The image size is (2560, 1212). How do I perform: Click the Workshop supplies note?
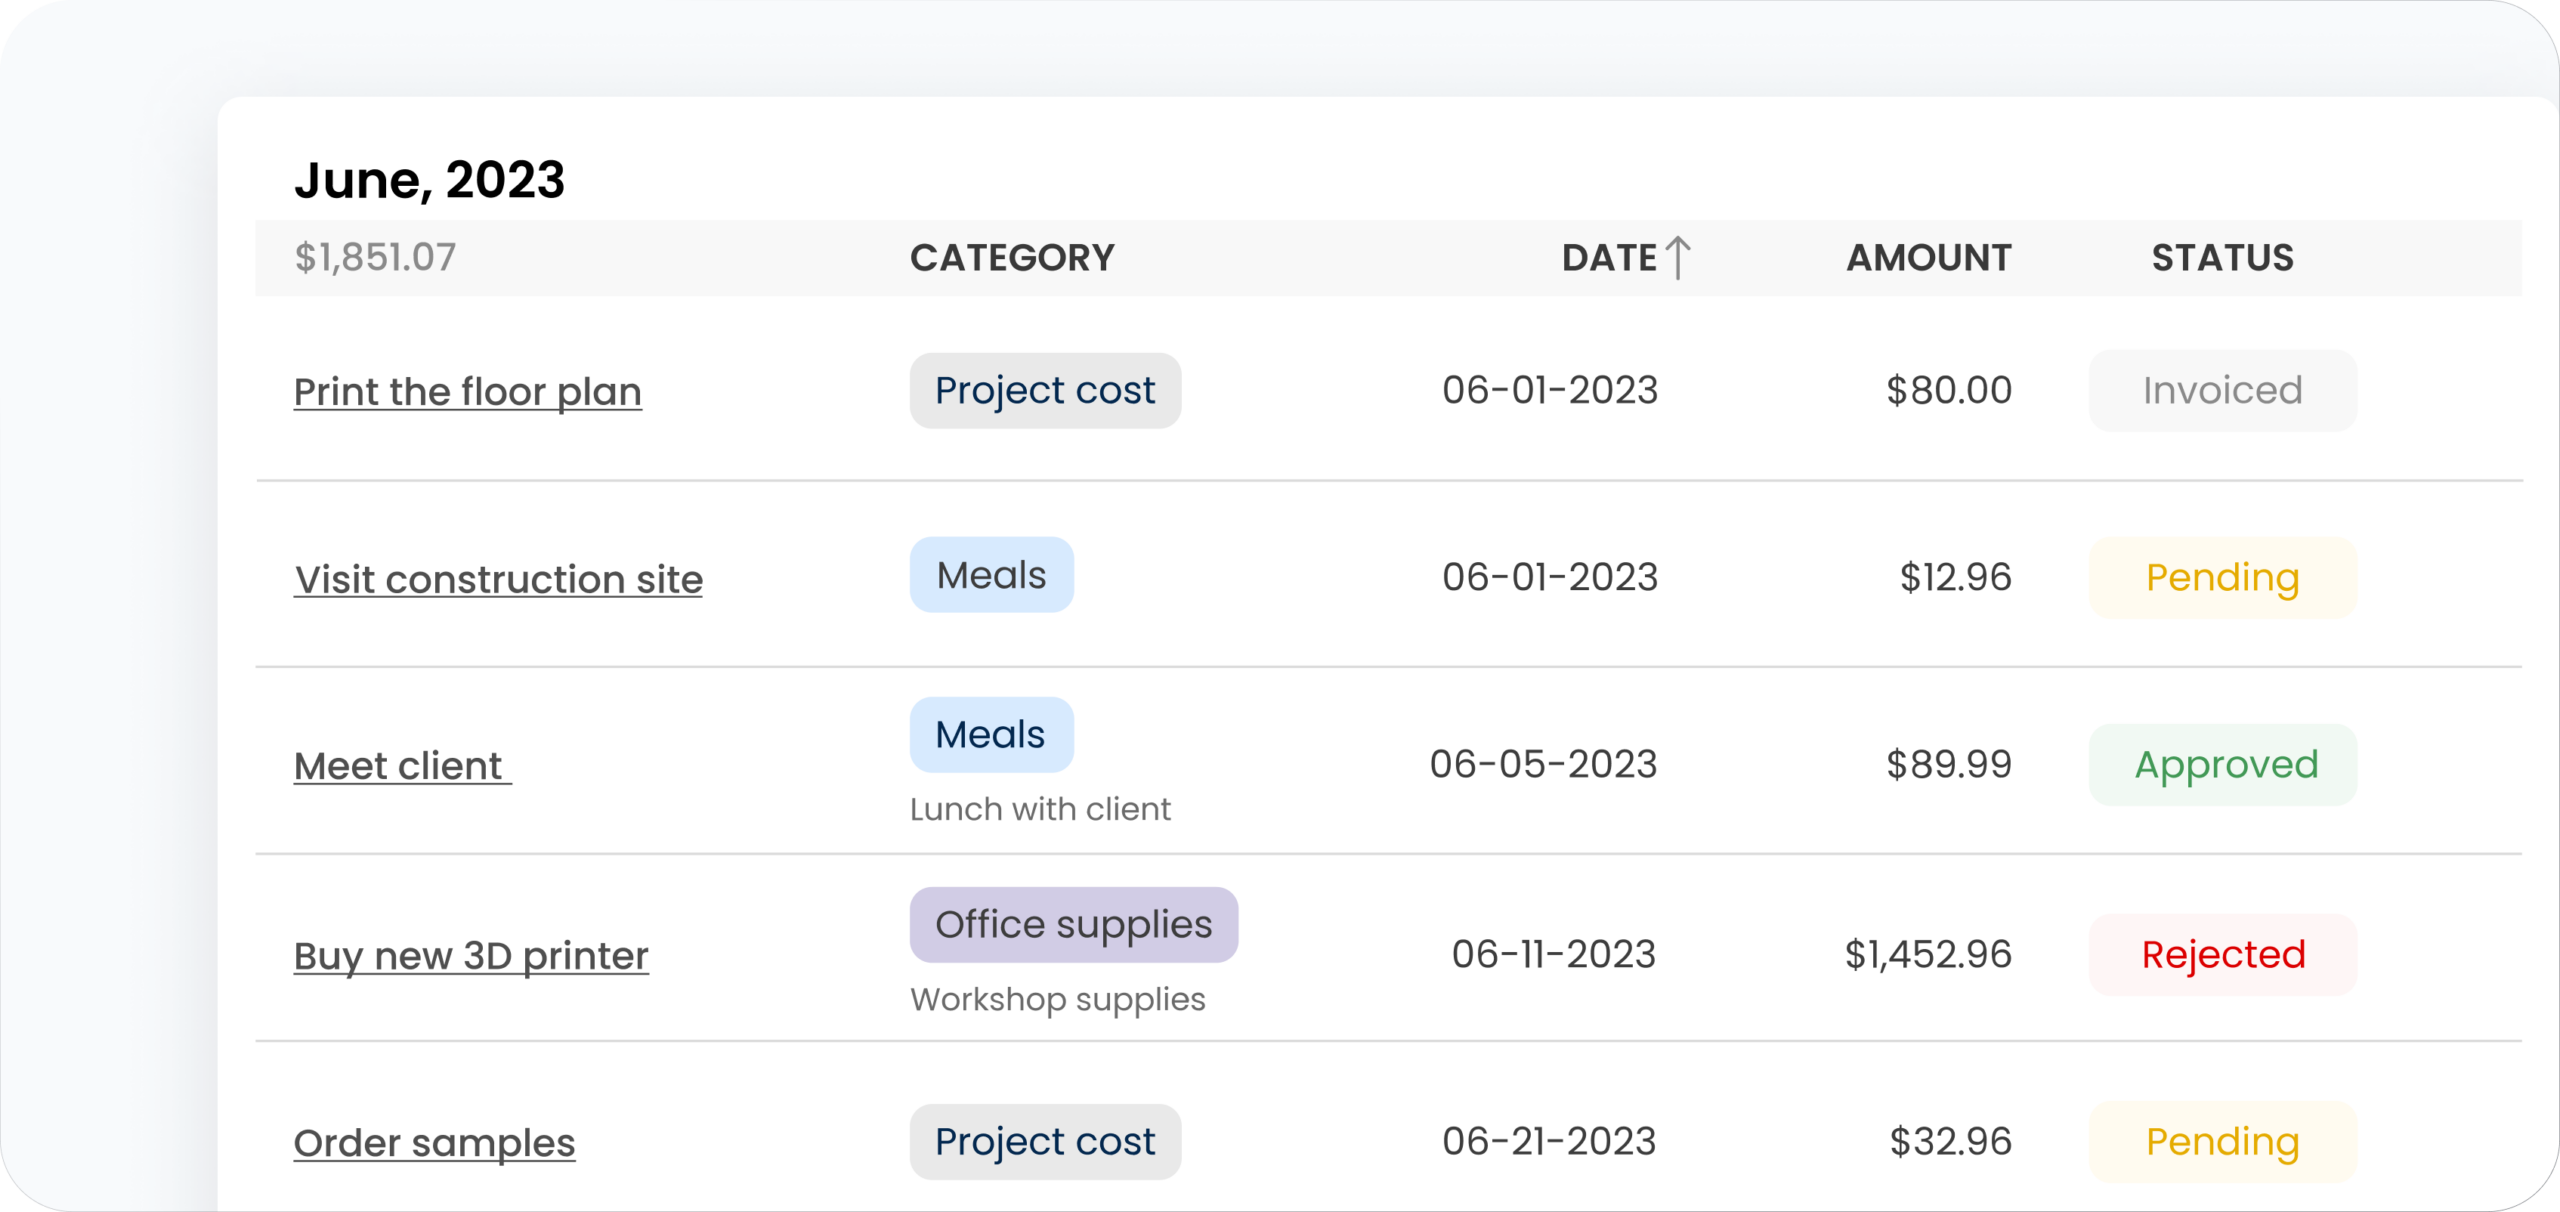point(1058,1000)
